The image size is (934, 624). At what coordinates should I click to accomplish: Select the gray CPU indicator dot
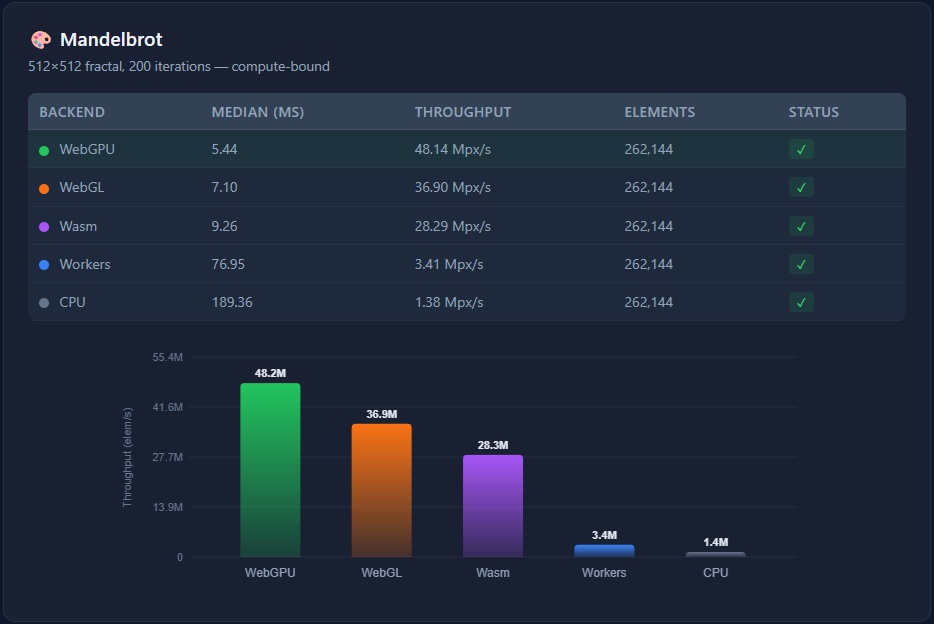[42, 302]
